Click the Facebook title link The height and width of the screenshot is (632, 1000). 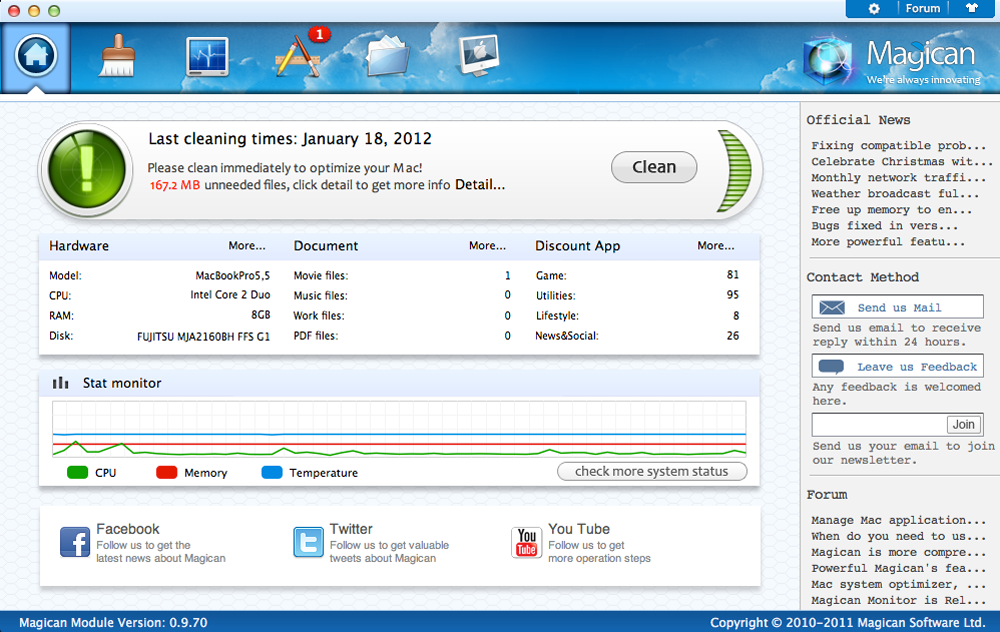tap(128, 529)
